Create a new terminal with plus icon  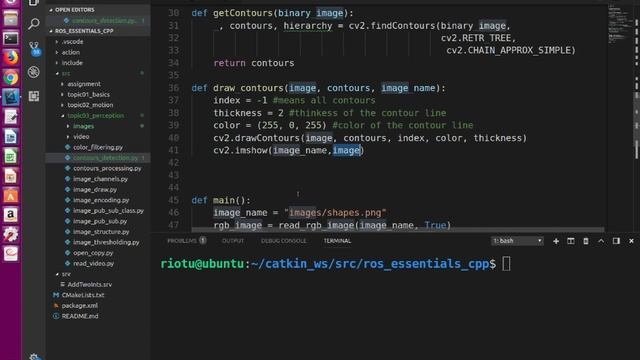556,241
